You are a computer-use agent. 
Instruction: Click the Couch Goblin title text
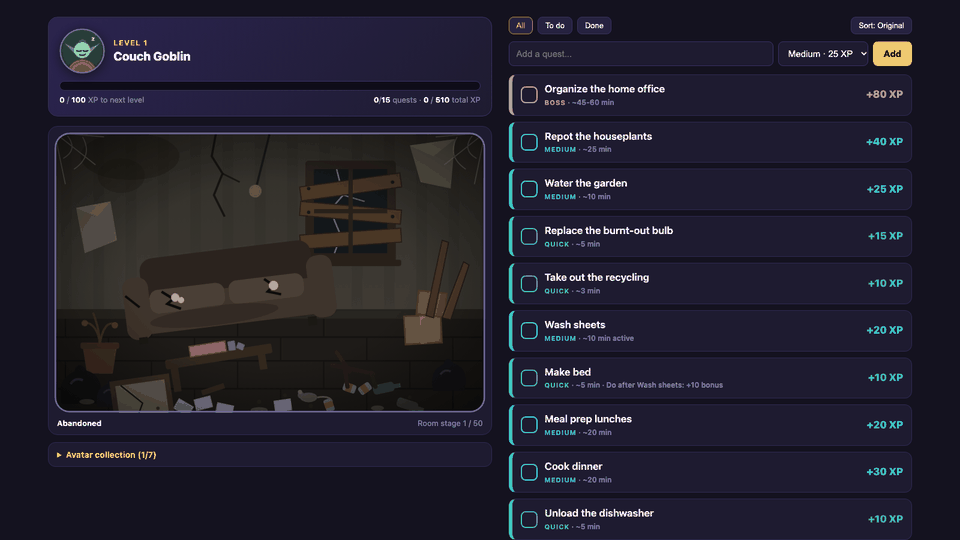click(152, 56)
